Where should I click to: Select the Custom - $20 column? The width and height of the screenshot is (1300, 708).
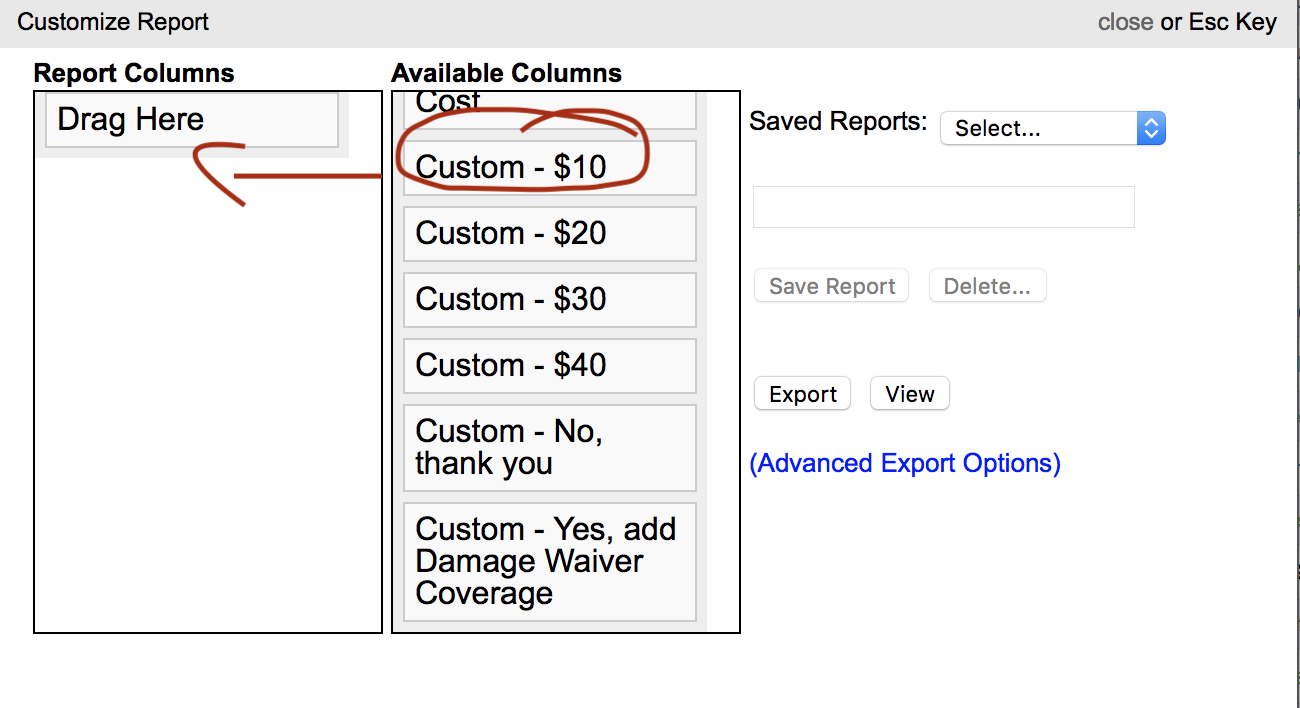pyautogui.click(x=549, y=233)
